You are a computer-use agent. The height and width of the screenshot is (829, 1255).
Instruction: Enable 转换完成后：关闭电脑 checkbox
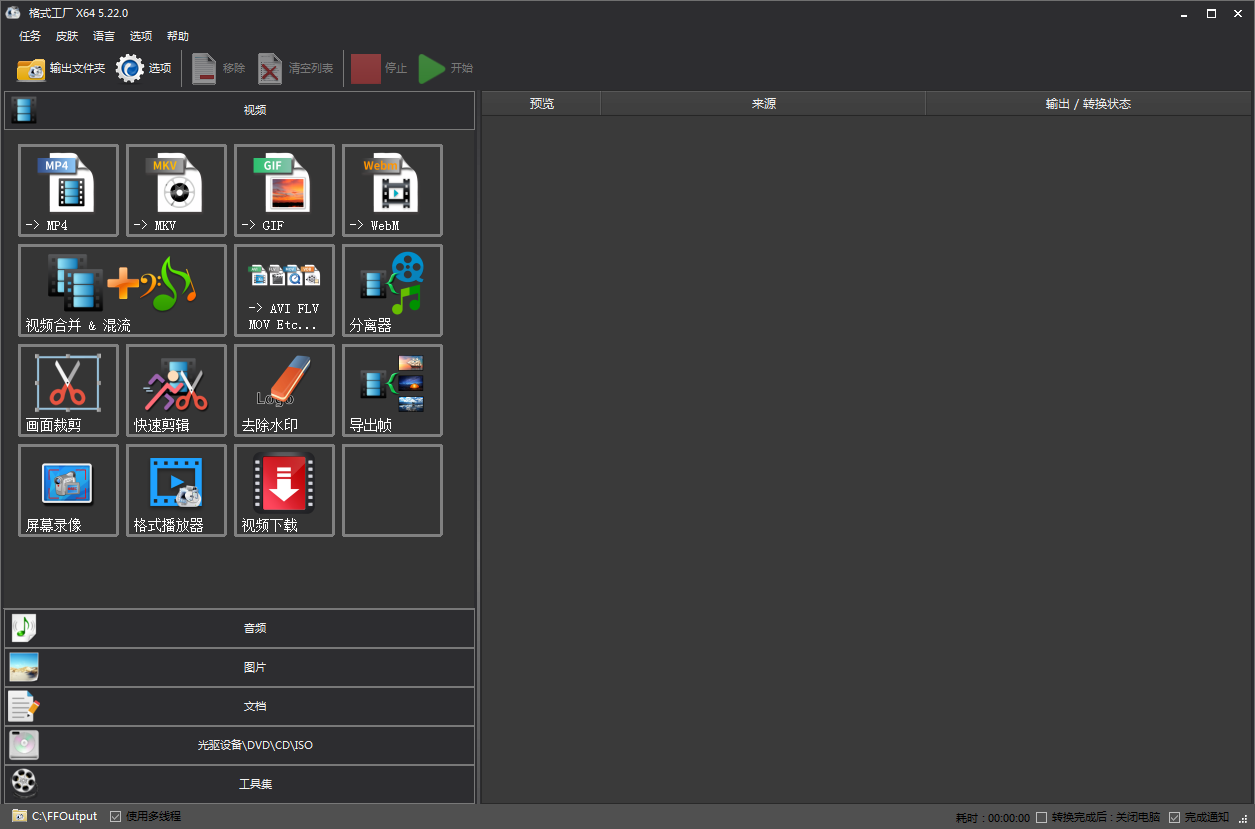pos(1042,817)
